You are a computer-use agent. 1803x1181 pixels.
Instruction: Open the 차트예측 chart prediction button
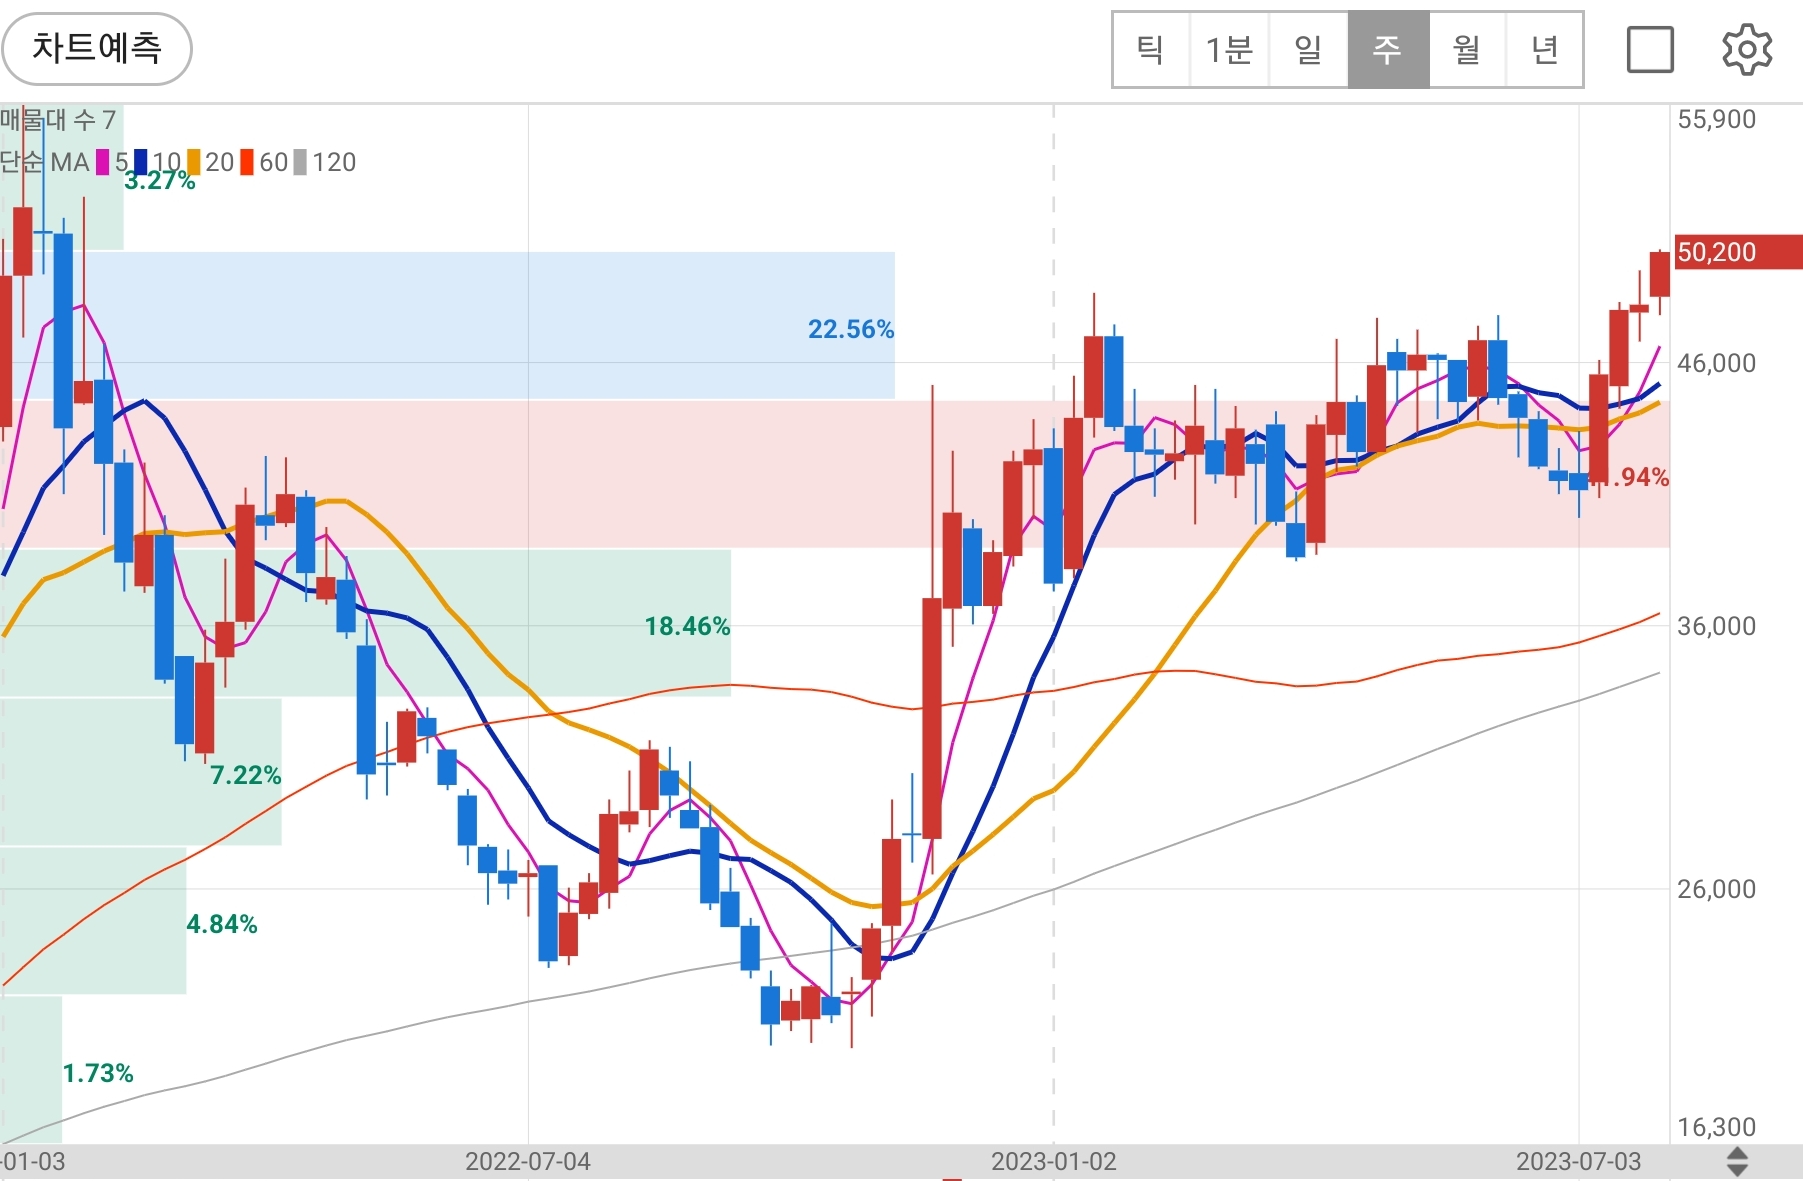tap(96, 48)
